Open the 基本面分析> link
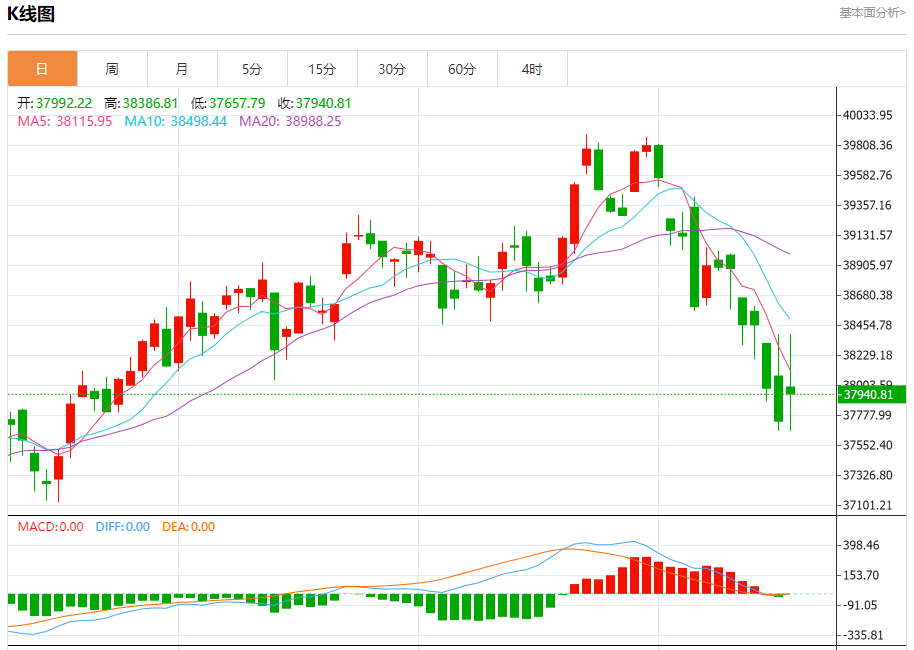 872,13
